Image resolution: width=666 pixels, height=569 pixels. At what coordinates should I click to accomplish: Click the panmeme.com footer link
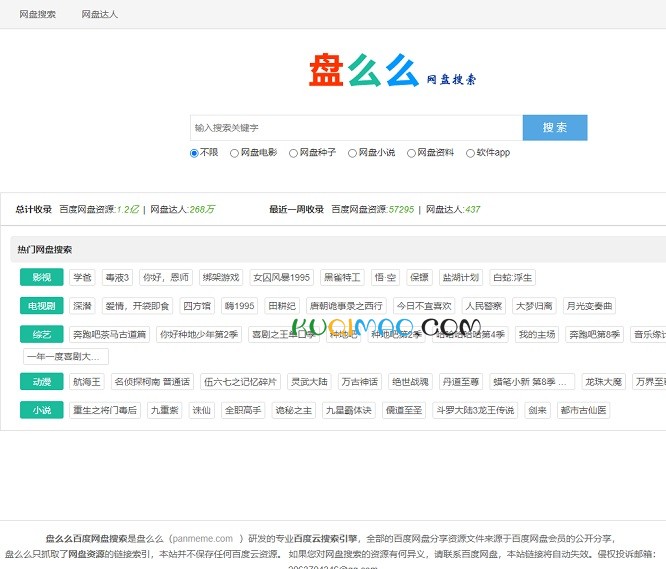(x=203, y=538)
